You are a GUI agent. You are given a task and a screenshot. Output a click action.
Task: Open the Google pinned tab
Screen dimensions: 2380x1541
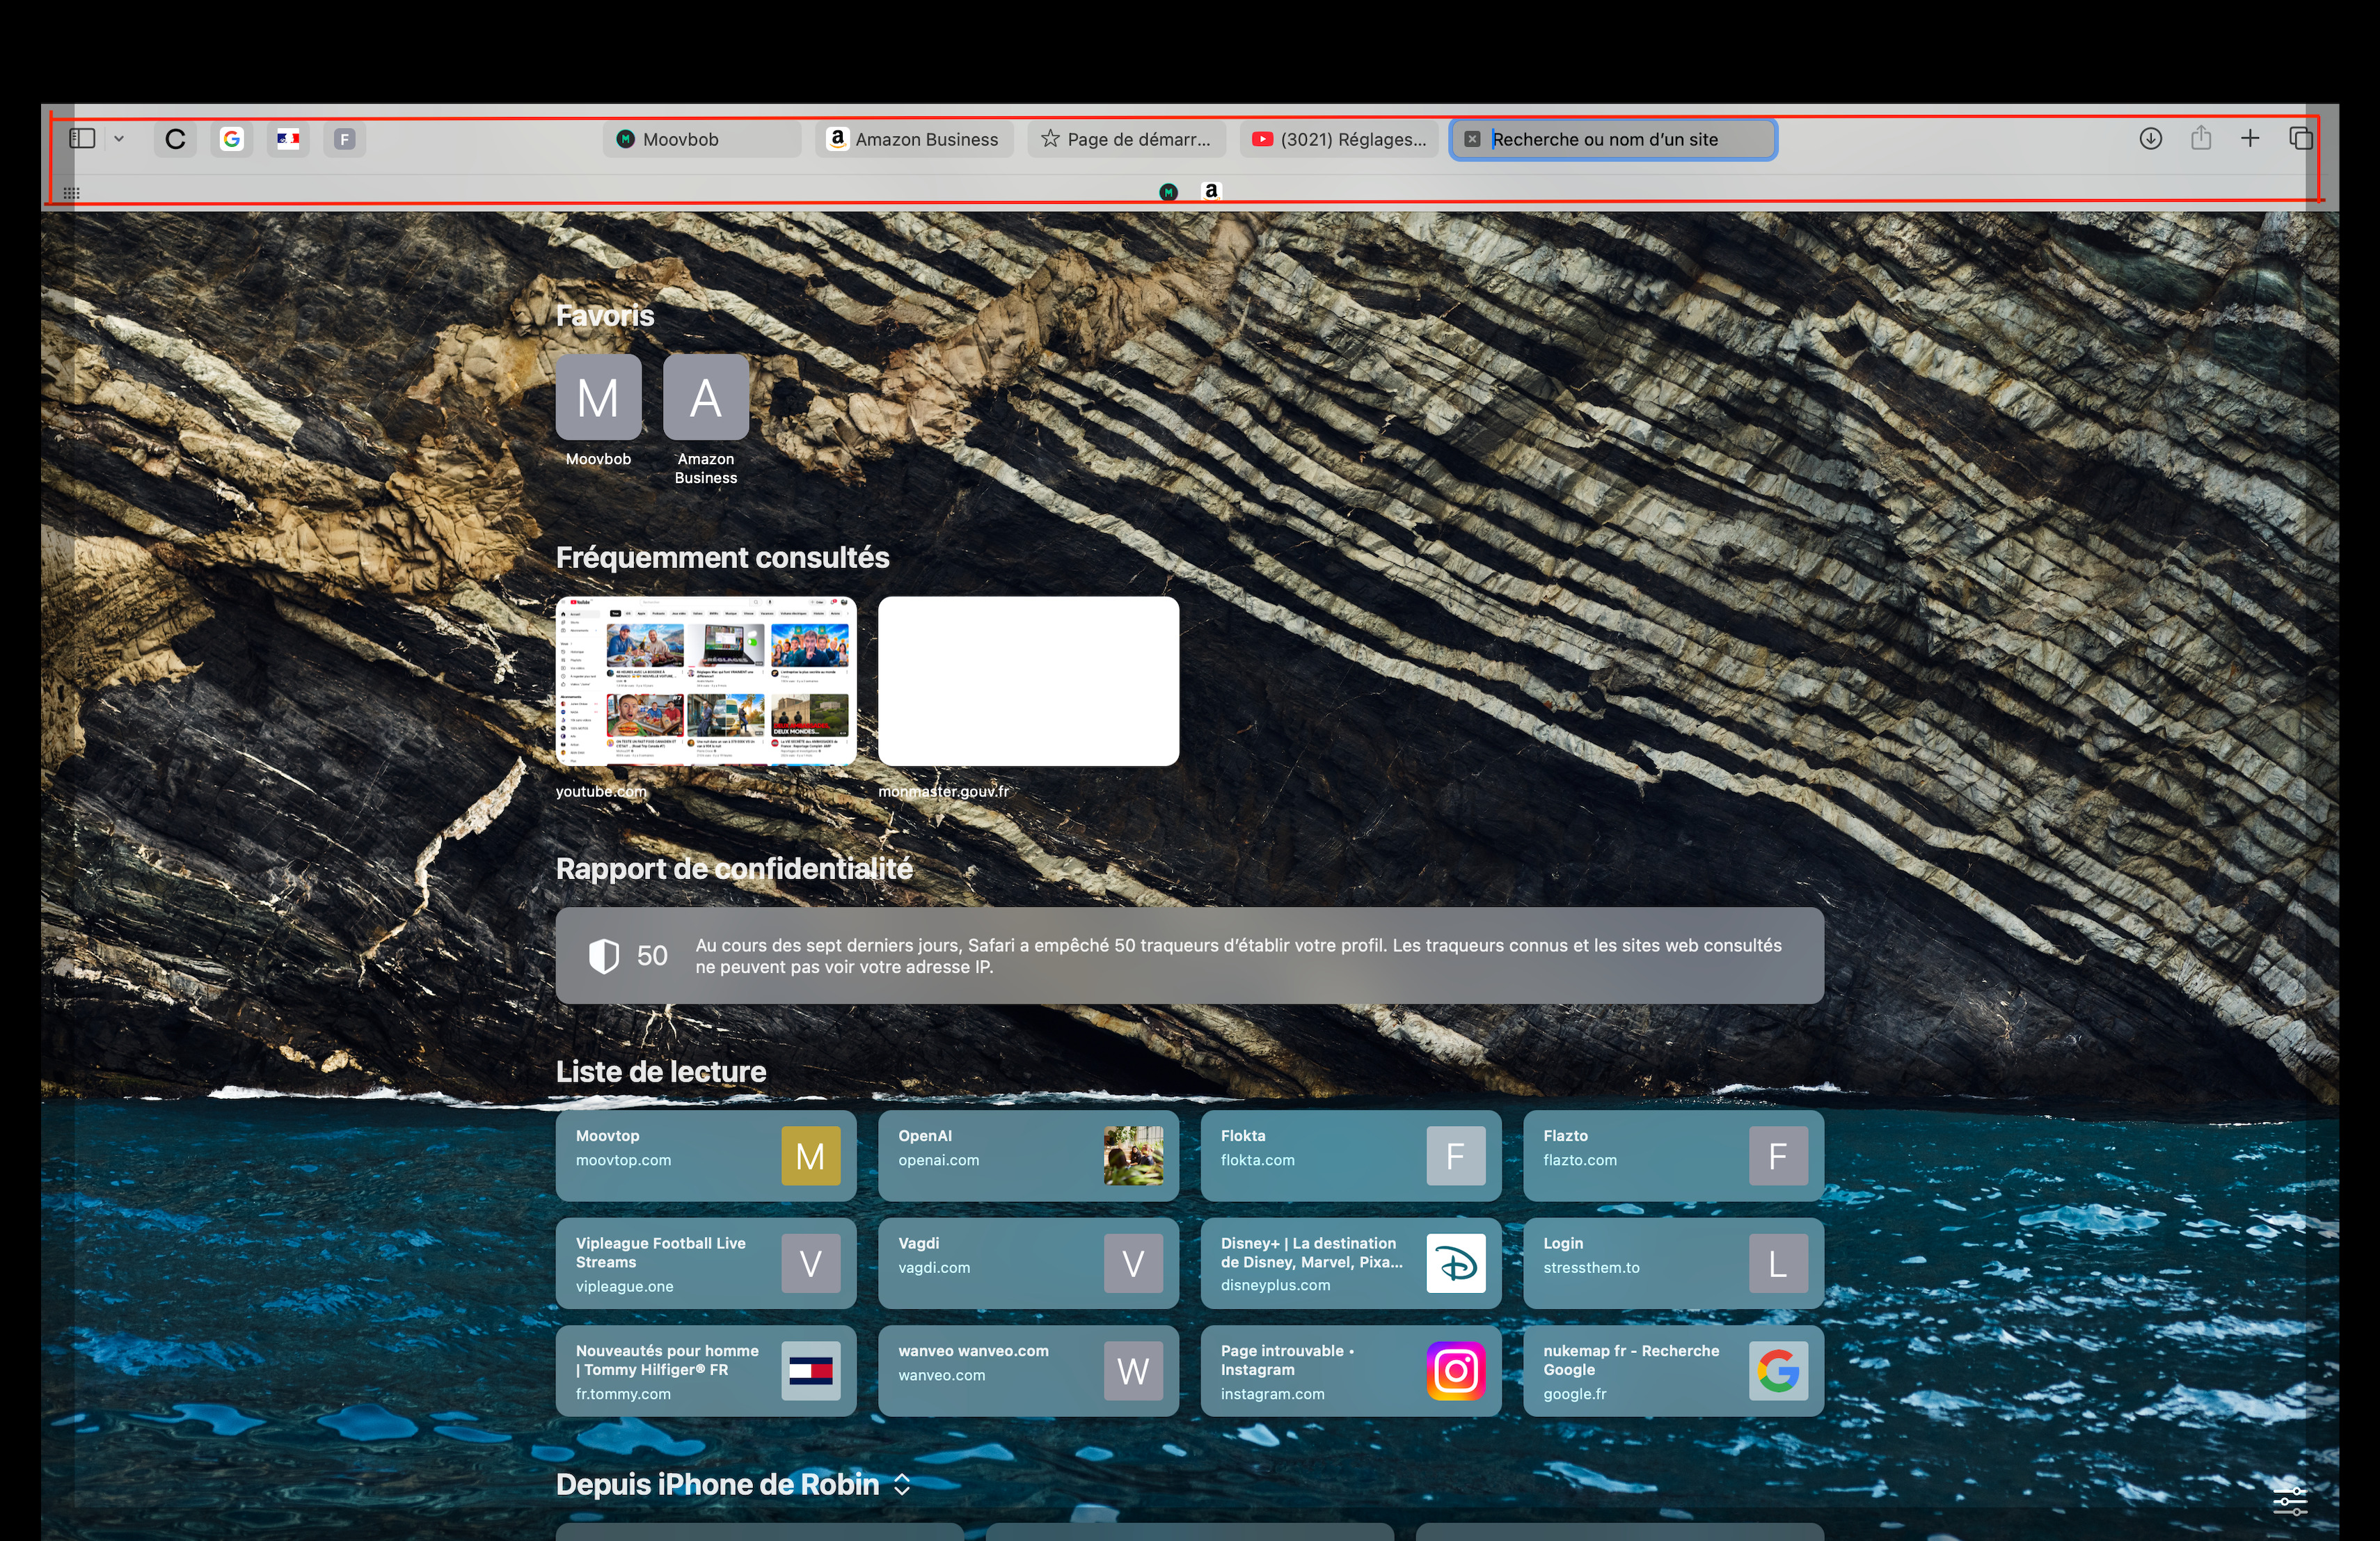pos(232,139)
